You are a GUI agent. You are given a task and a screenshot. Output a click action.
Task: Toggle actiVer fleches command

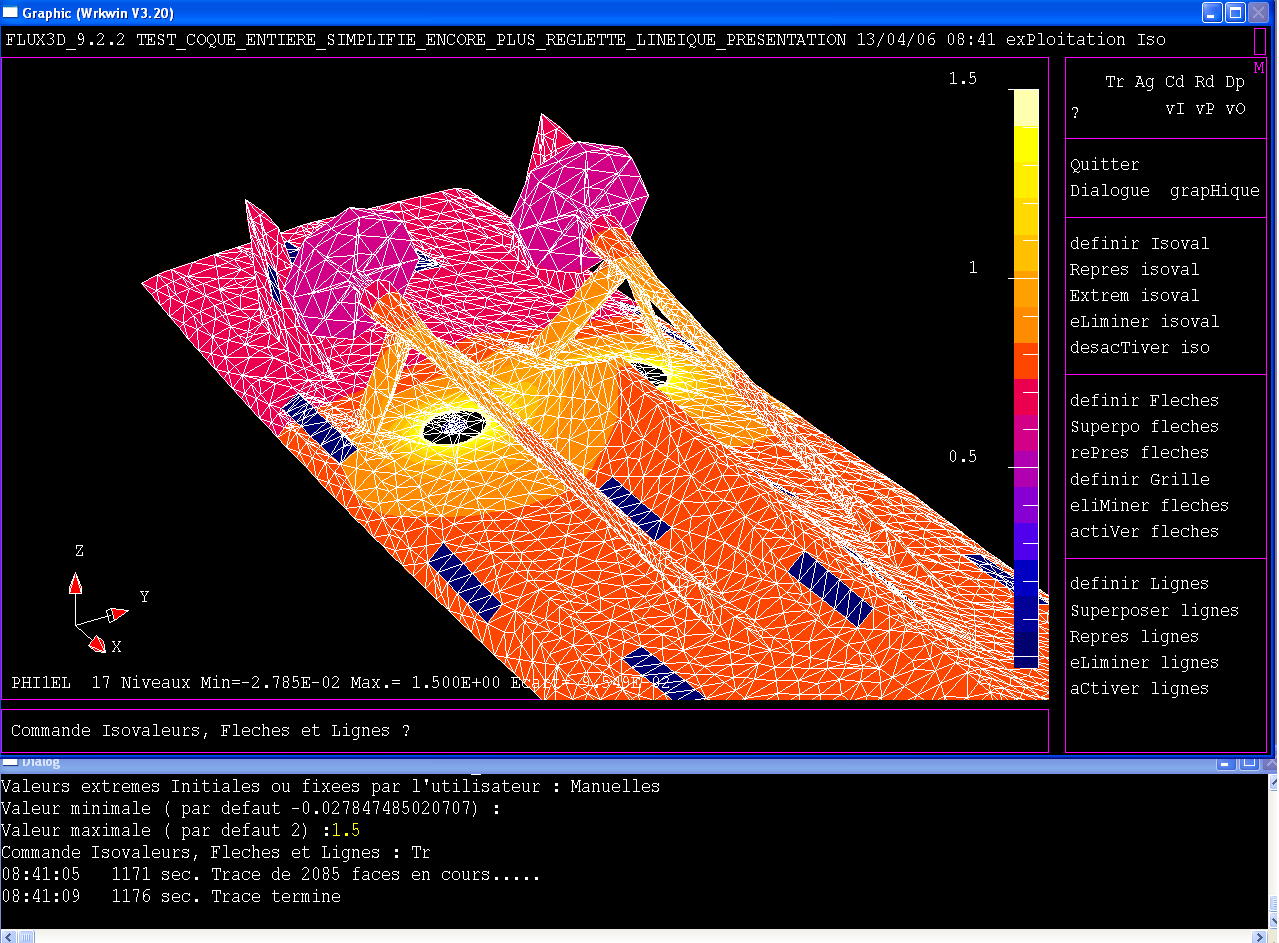click(1144, 531)
